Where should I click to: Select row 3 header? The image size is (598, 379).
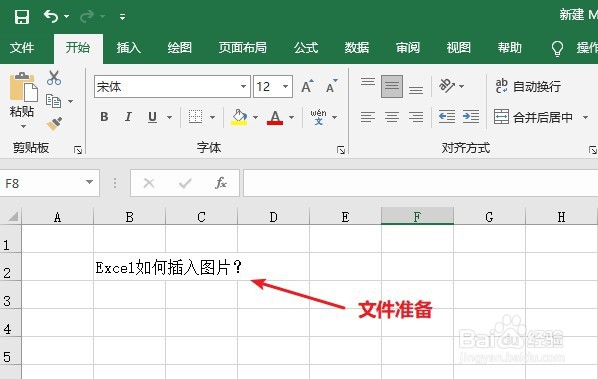[10, 295]
